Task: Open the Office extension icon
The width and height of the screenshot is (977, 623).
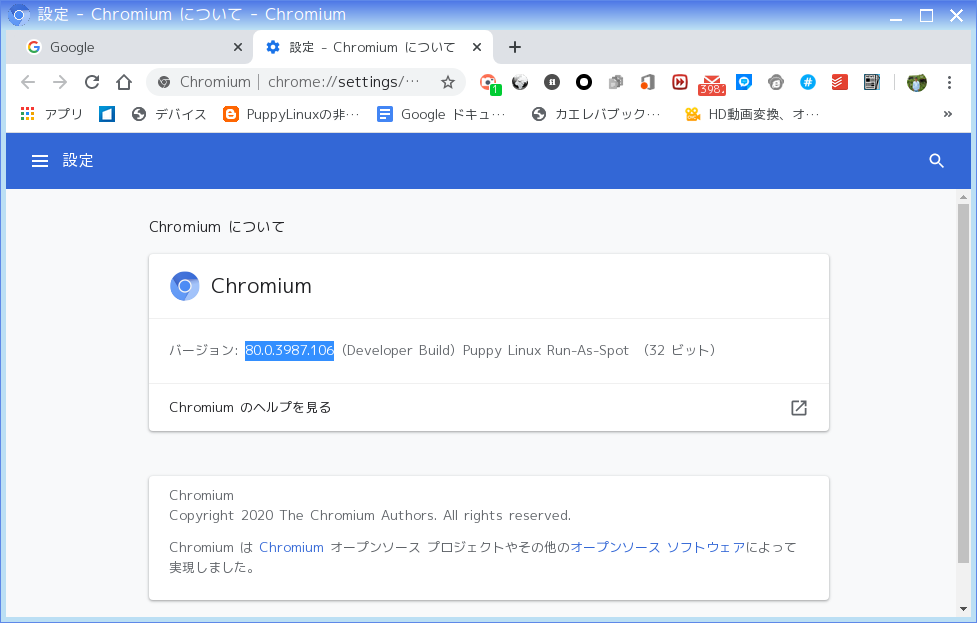Action: pyautogui.click(x=647, y=82)
